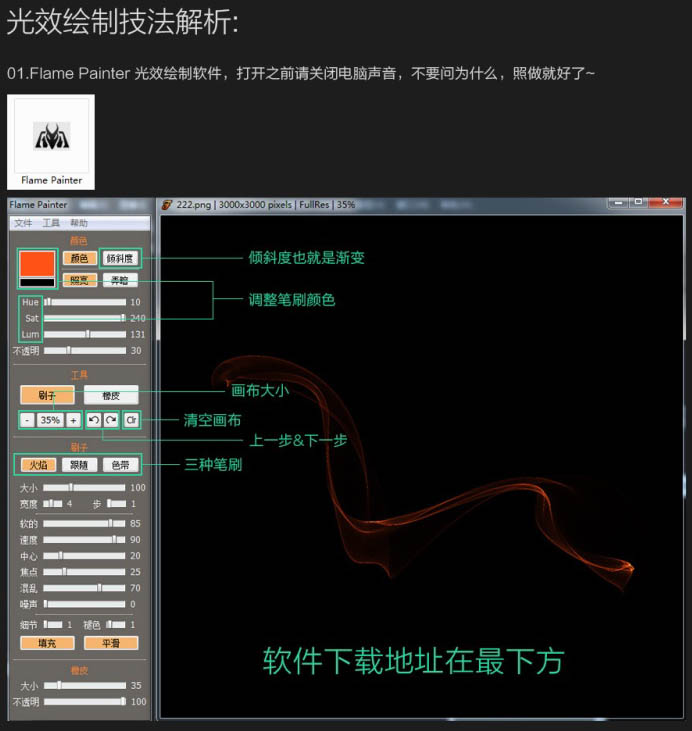692x731 pixels.
Task: Click the 褪色 fade slider
Action: click(x=116, y=624)
